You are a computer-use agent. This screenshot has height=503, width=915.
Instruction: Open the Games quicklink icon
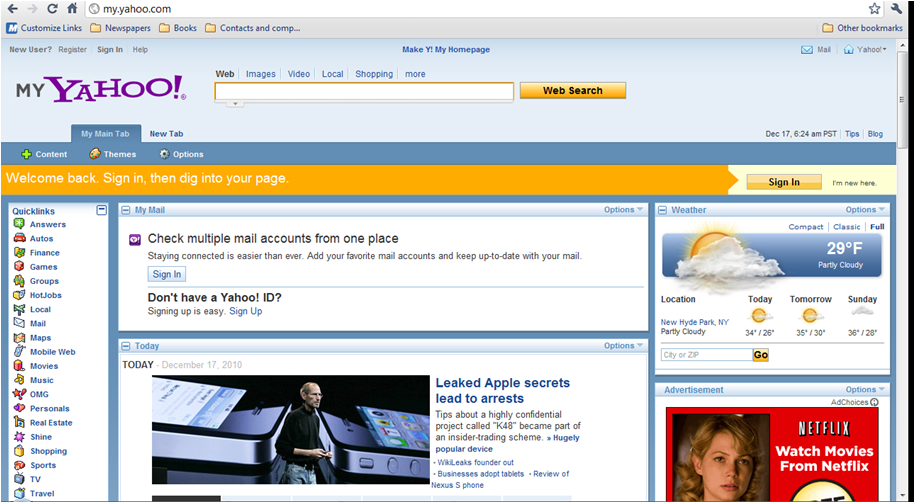tap(19, 267)
